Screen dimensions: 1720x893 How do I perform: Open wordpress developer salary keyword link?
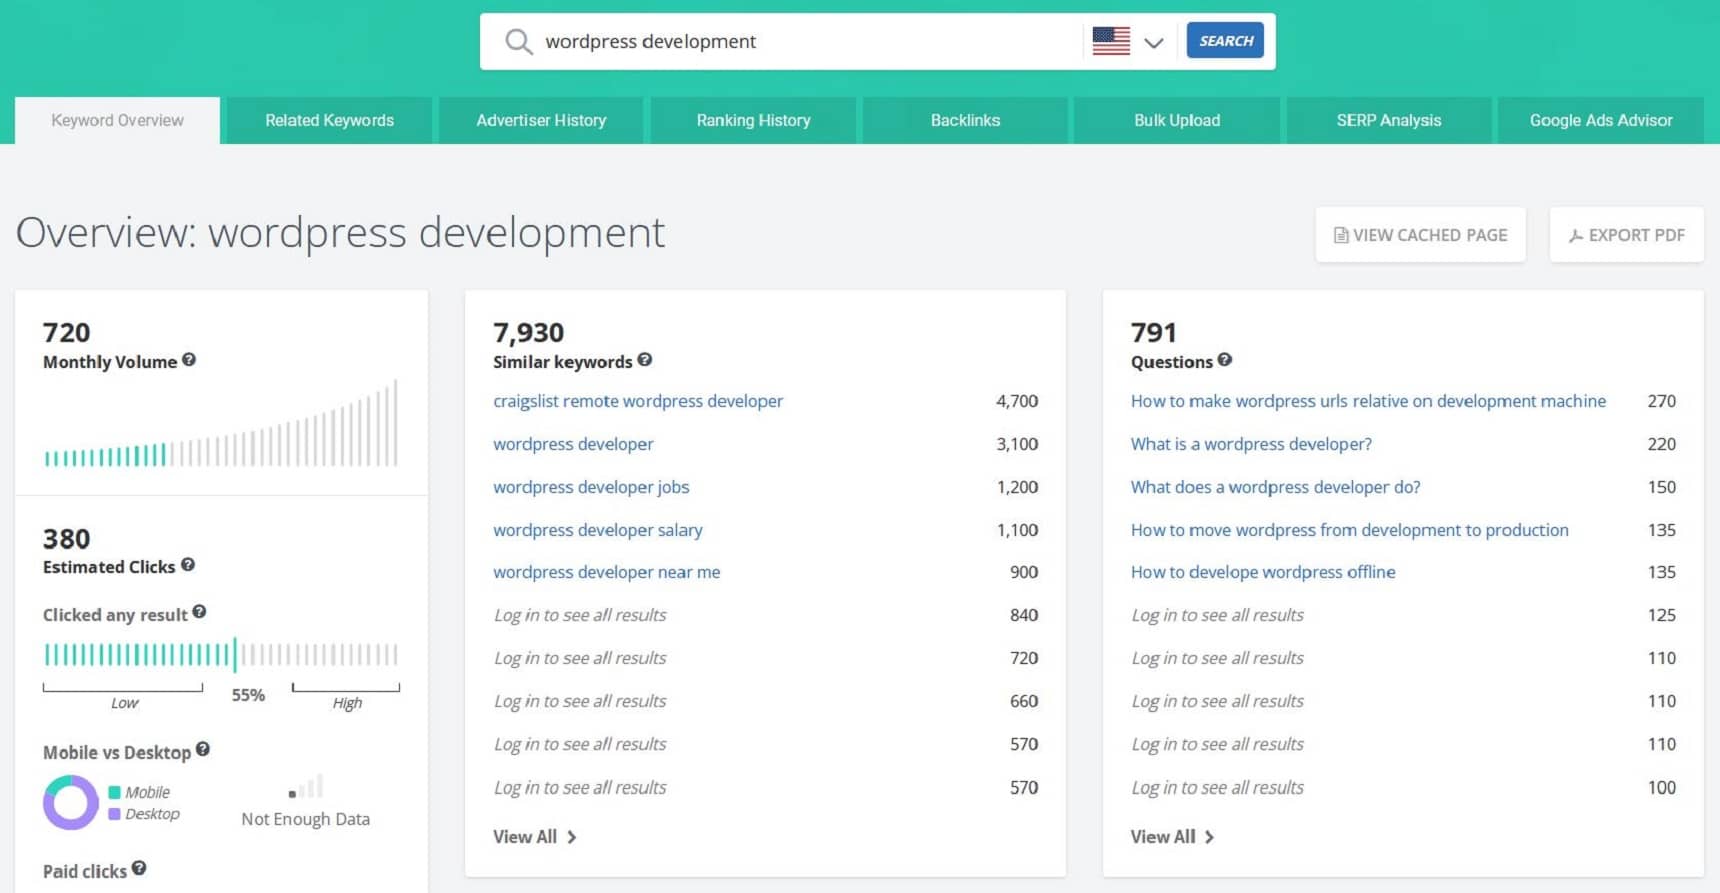tap(598, 530)
